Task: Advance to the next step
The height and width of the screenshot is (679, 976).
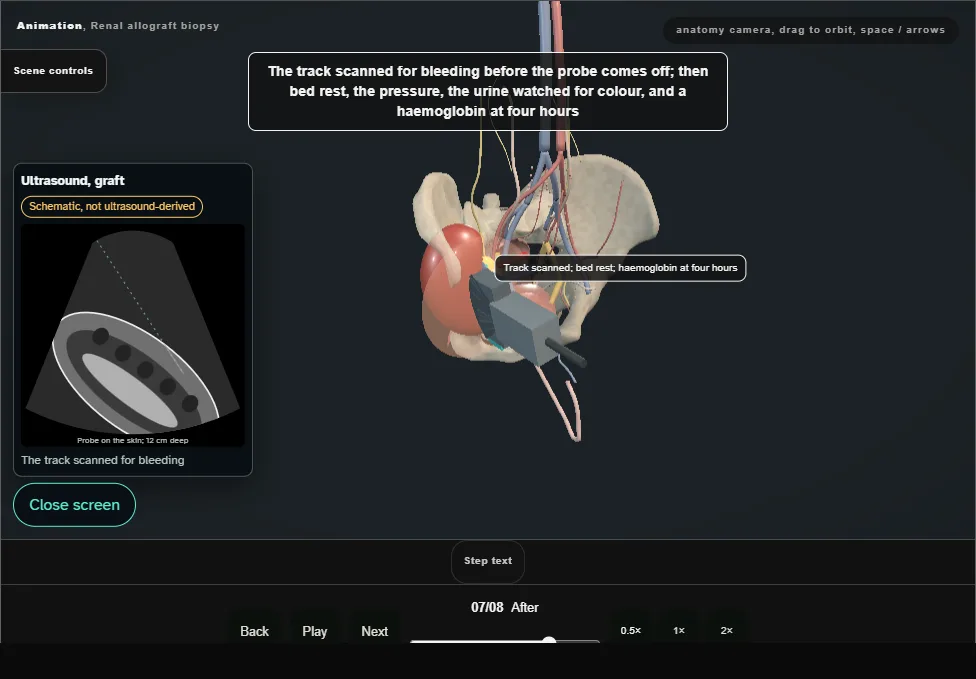Action: click(x=374, y=631)
